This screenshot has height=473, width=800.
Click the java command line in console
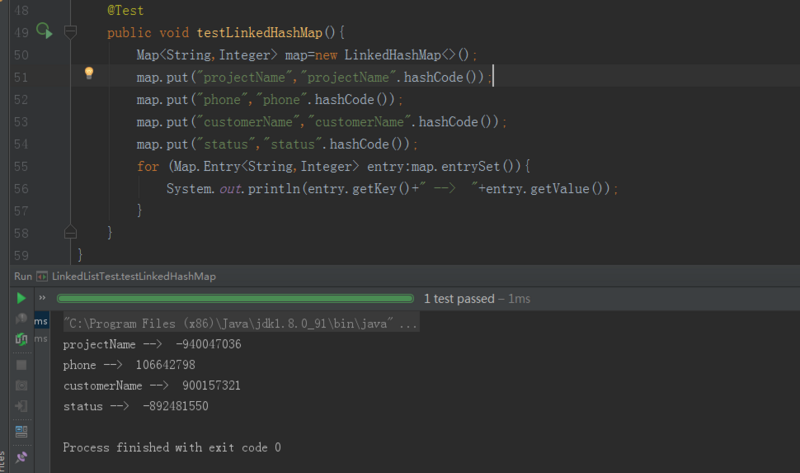coord(240,324)
